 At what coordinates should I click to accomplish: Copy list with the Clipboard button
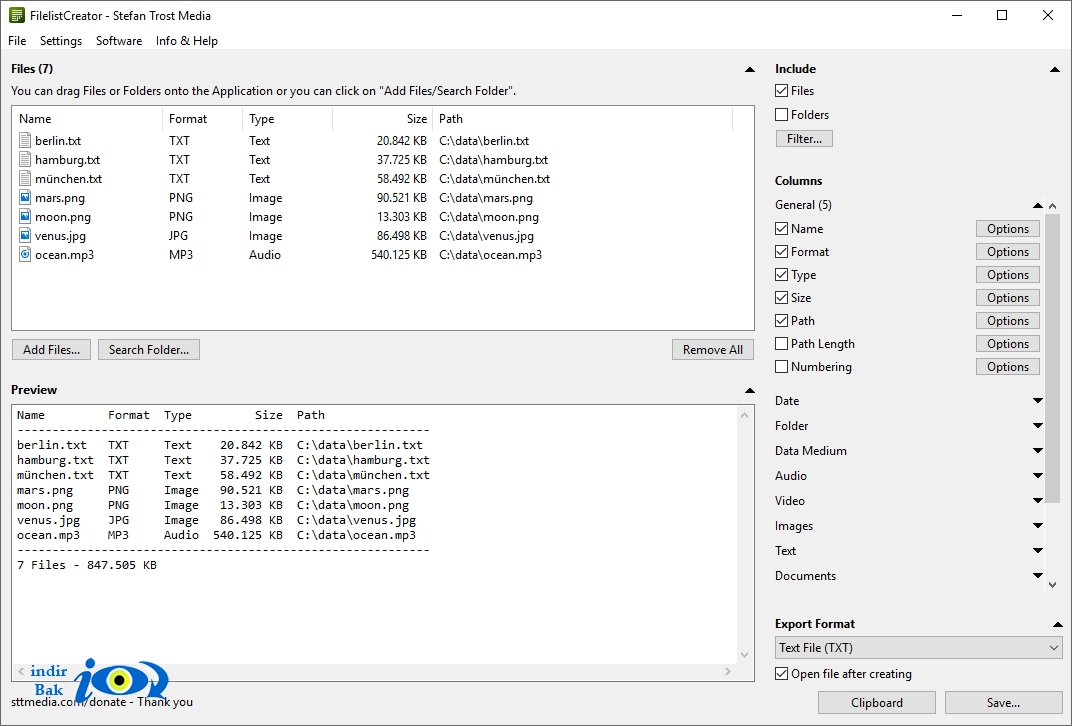pyautogui.click(x=876, y=702)
